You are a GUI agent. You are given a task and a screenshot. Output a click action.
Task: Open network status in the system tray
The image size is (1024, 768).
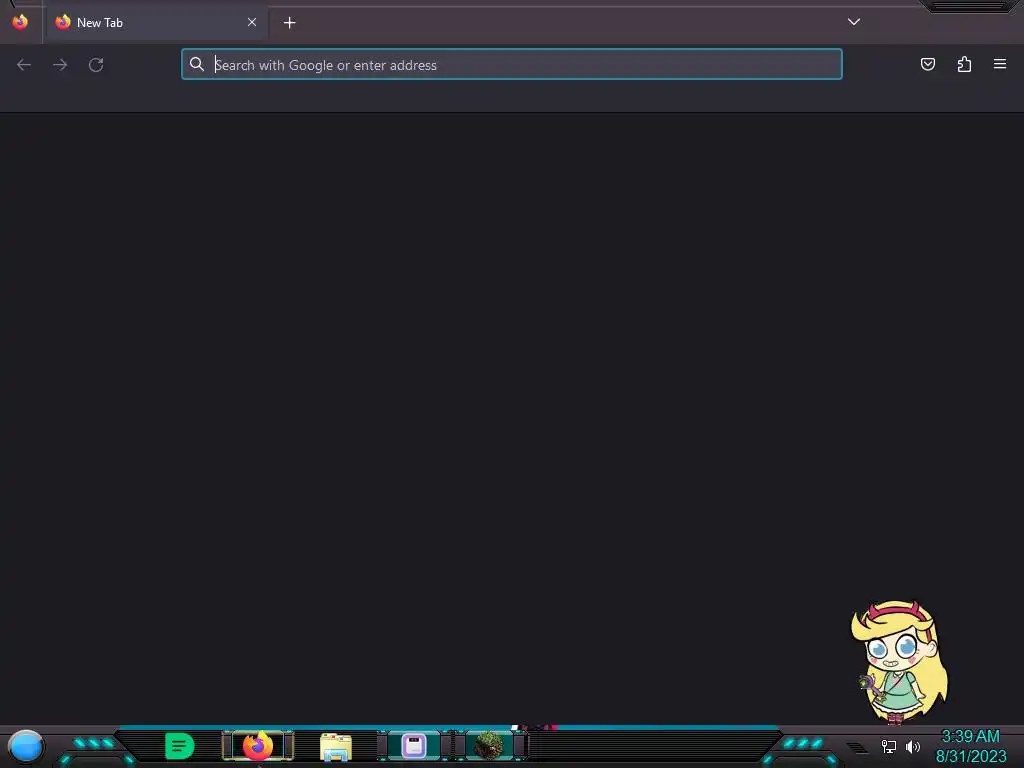pos(889,746)
